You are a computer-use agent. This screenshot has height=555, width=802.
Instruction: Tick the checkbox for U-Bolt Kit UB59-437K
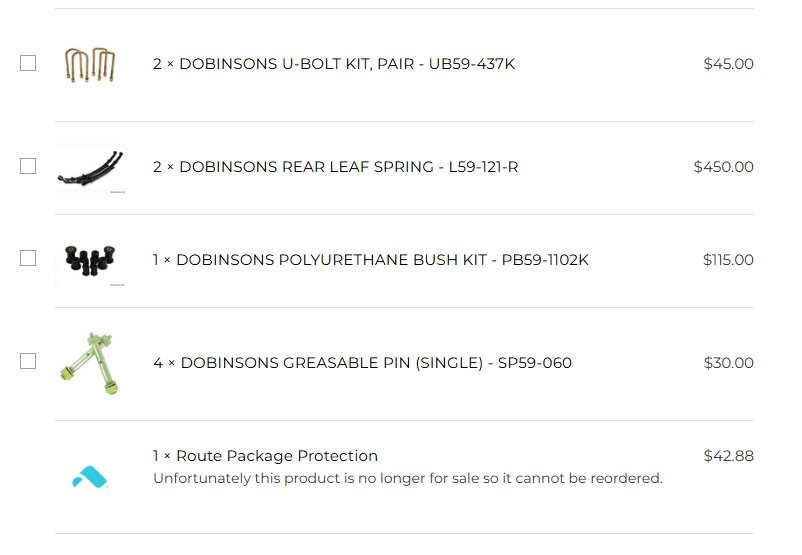pyautogui.click(x=28, y=63)
